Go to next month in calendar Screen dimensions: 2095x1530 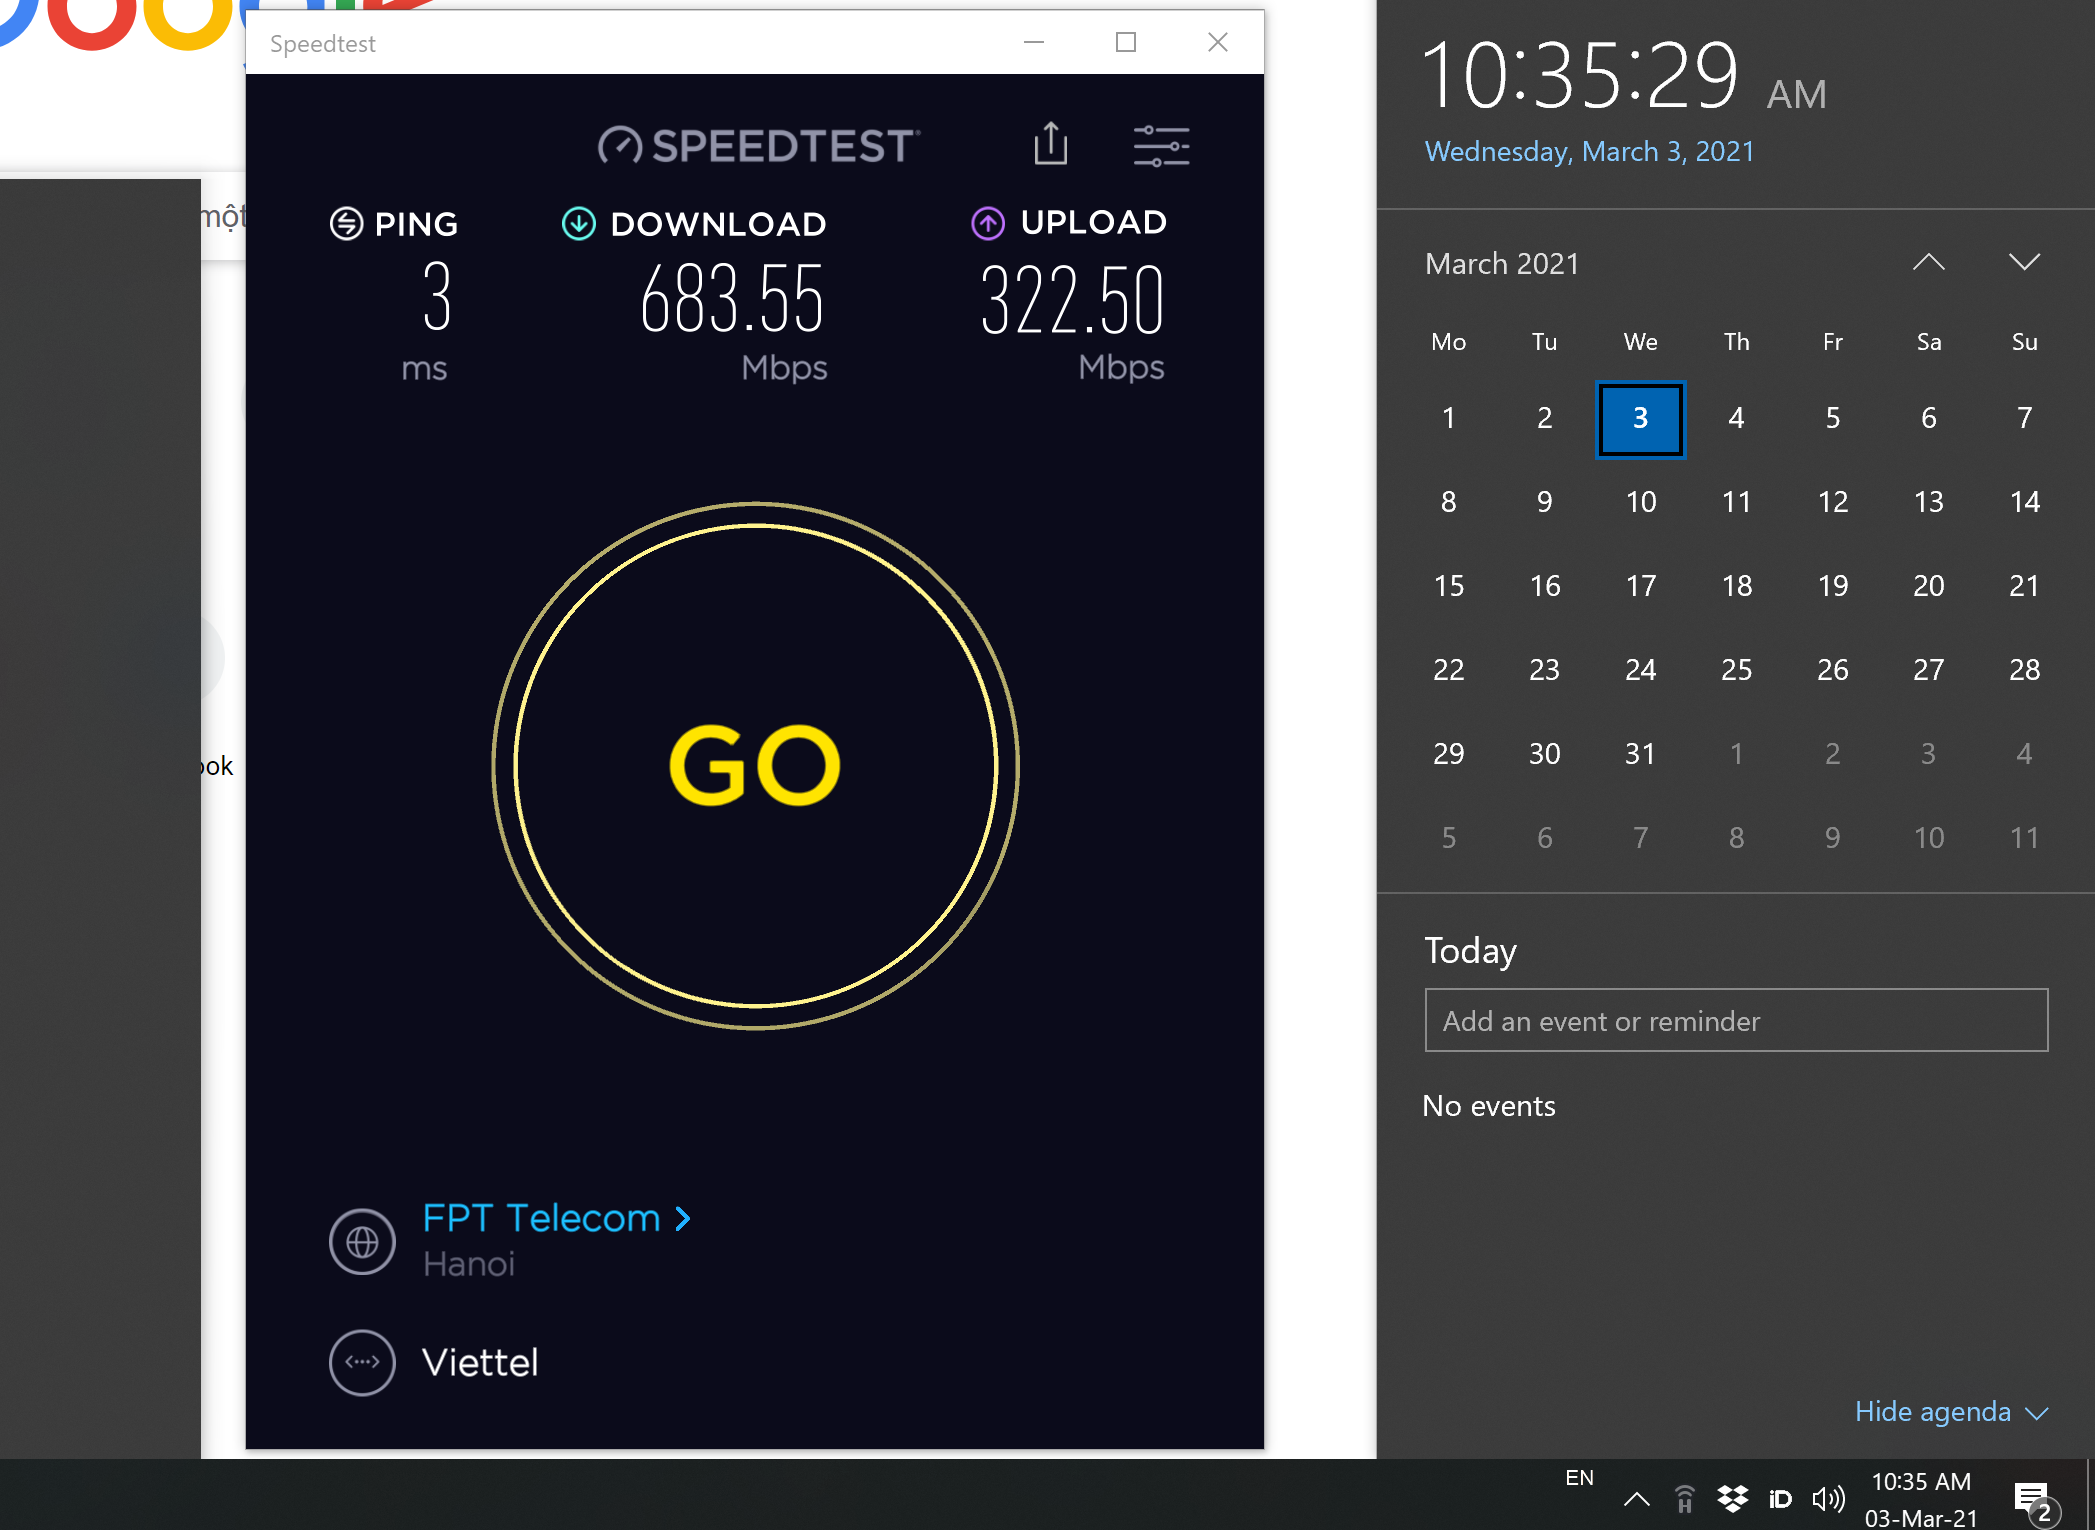click(x=2025, y=263)
